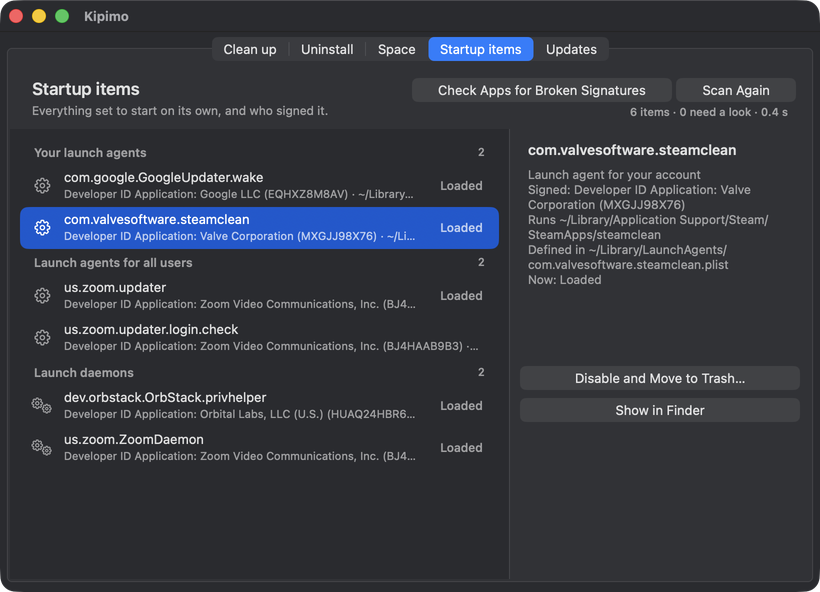Go to the Space tab

pyautogui.click(x=396, y=49)
